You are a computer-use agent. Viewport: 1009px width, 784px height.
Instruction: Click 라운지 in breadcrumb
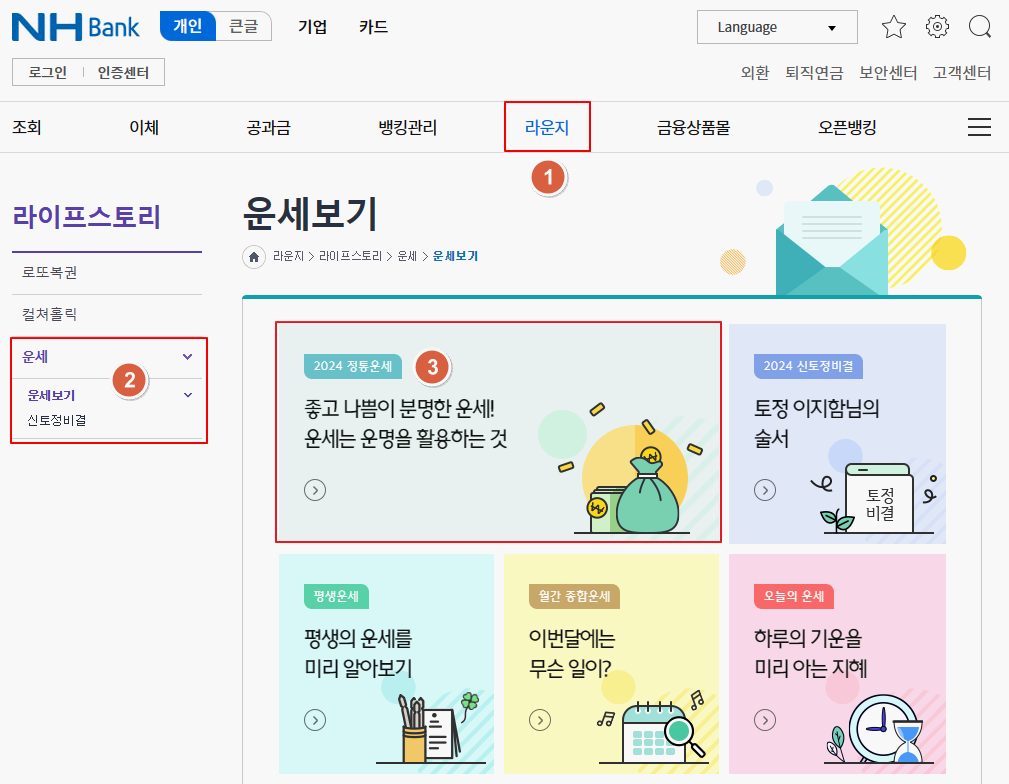click(288, 256)
